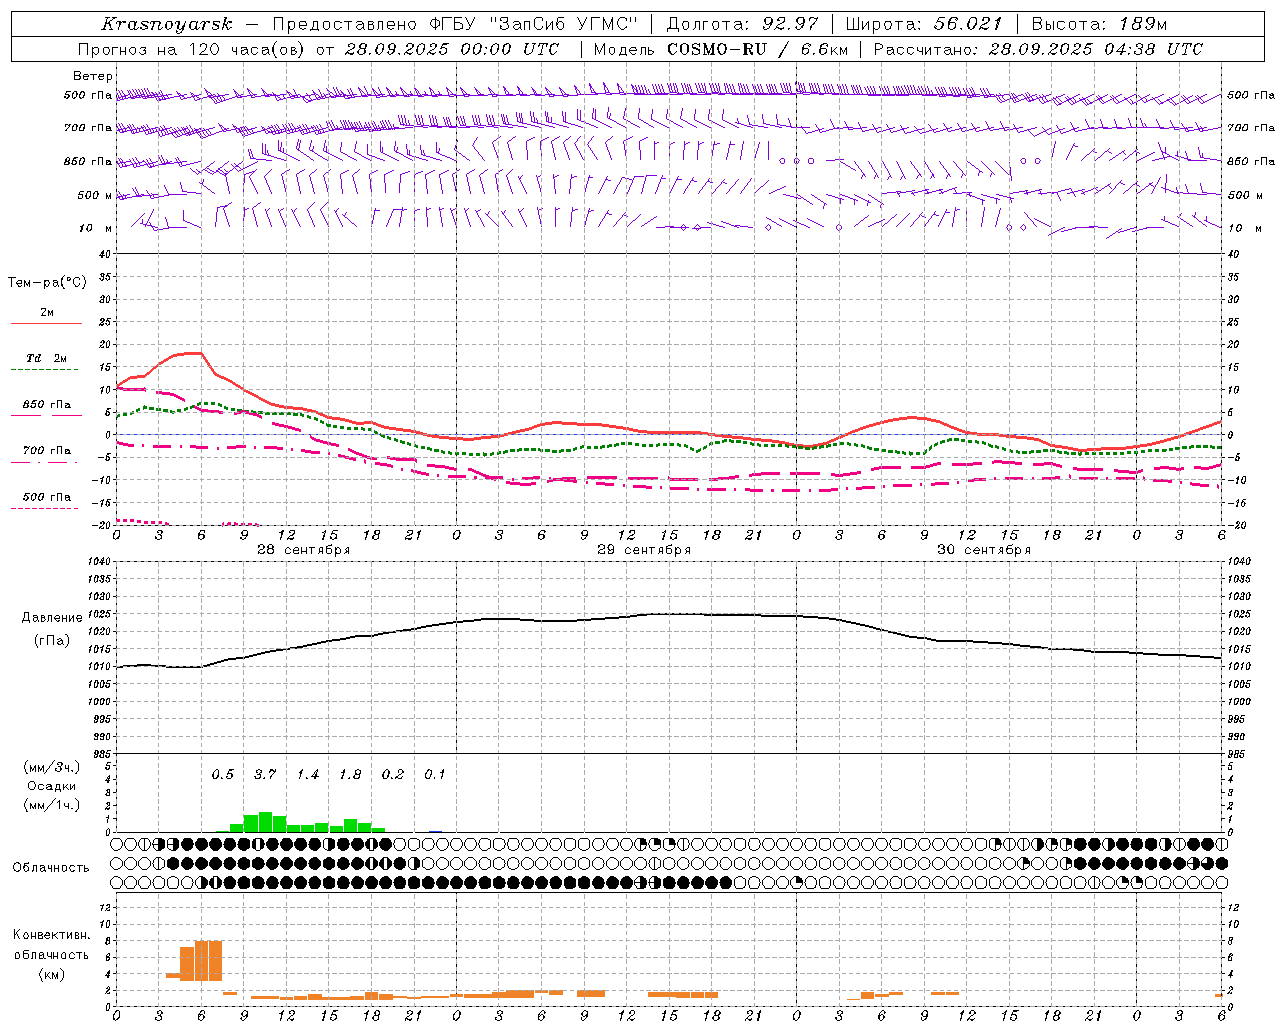This screenshot has width=1280, height=1024.
Task: Click the '0.5' three-hour precipitation value
Action: [222, 775]
